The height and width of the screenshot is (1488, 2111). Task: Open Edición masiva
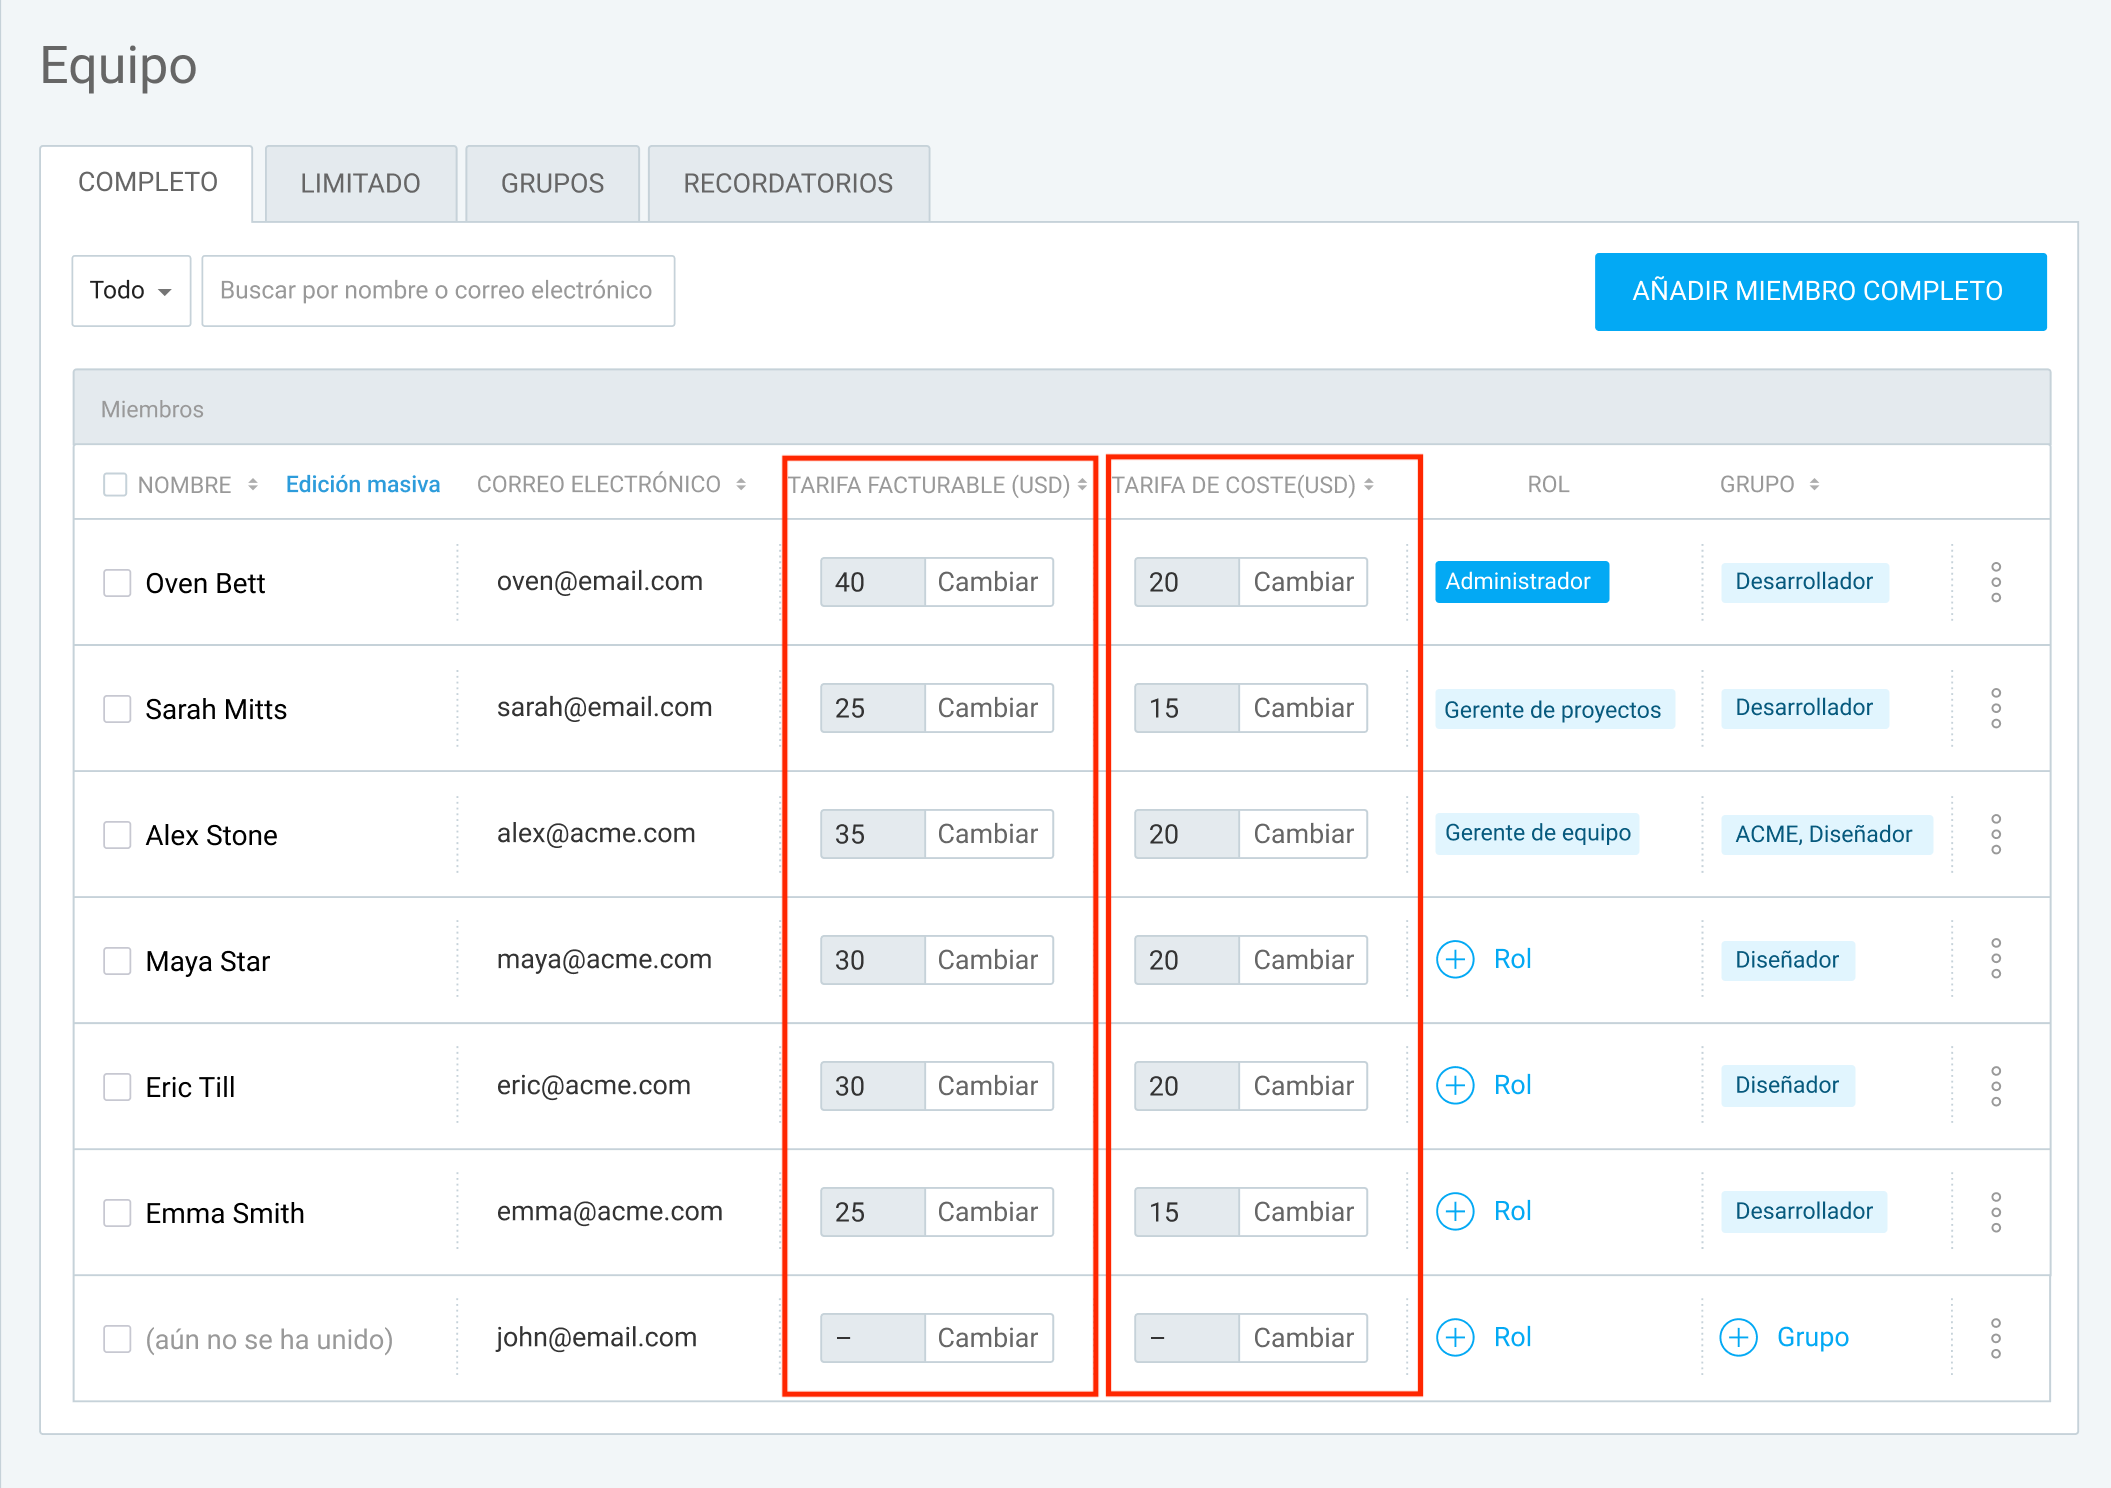click(362, 484)
